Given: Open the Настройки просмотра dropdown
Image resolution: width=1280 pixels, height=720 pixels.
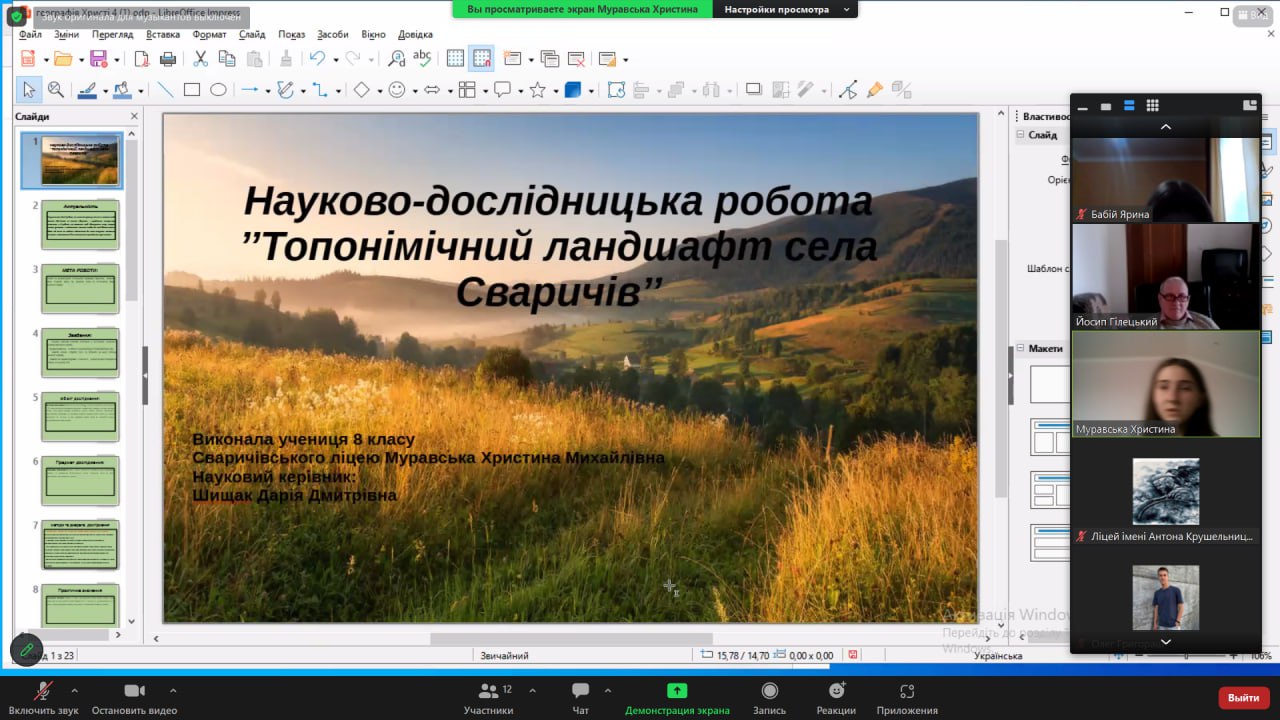Looking at the screenshot, I should pyautogui.click(x=785, y=9).
